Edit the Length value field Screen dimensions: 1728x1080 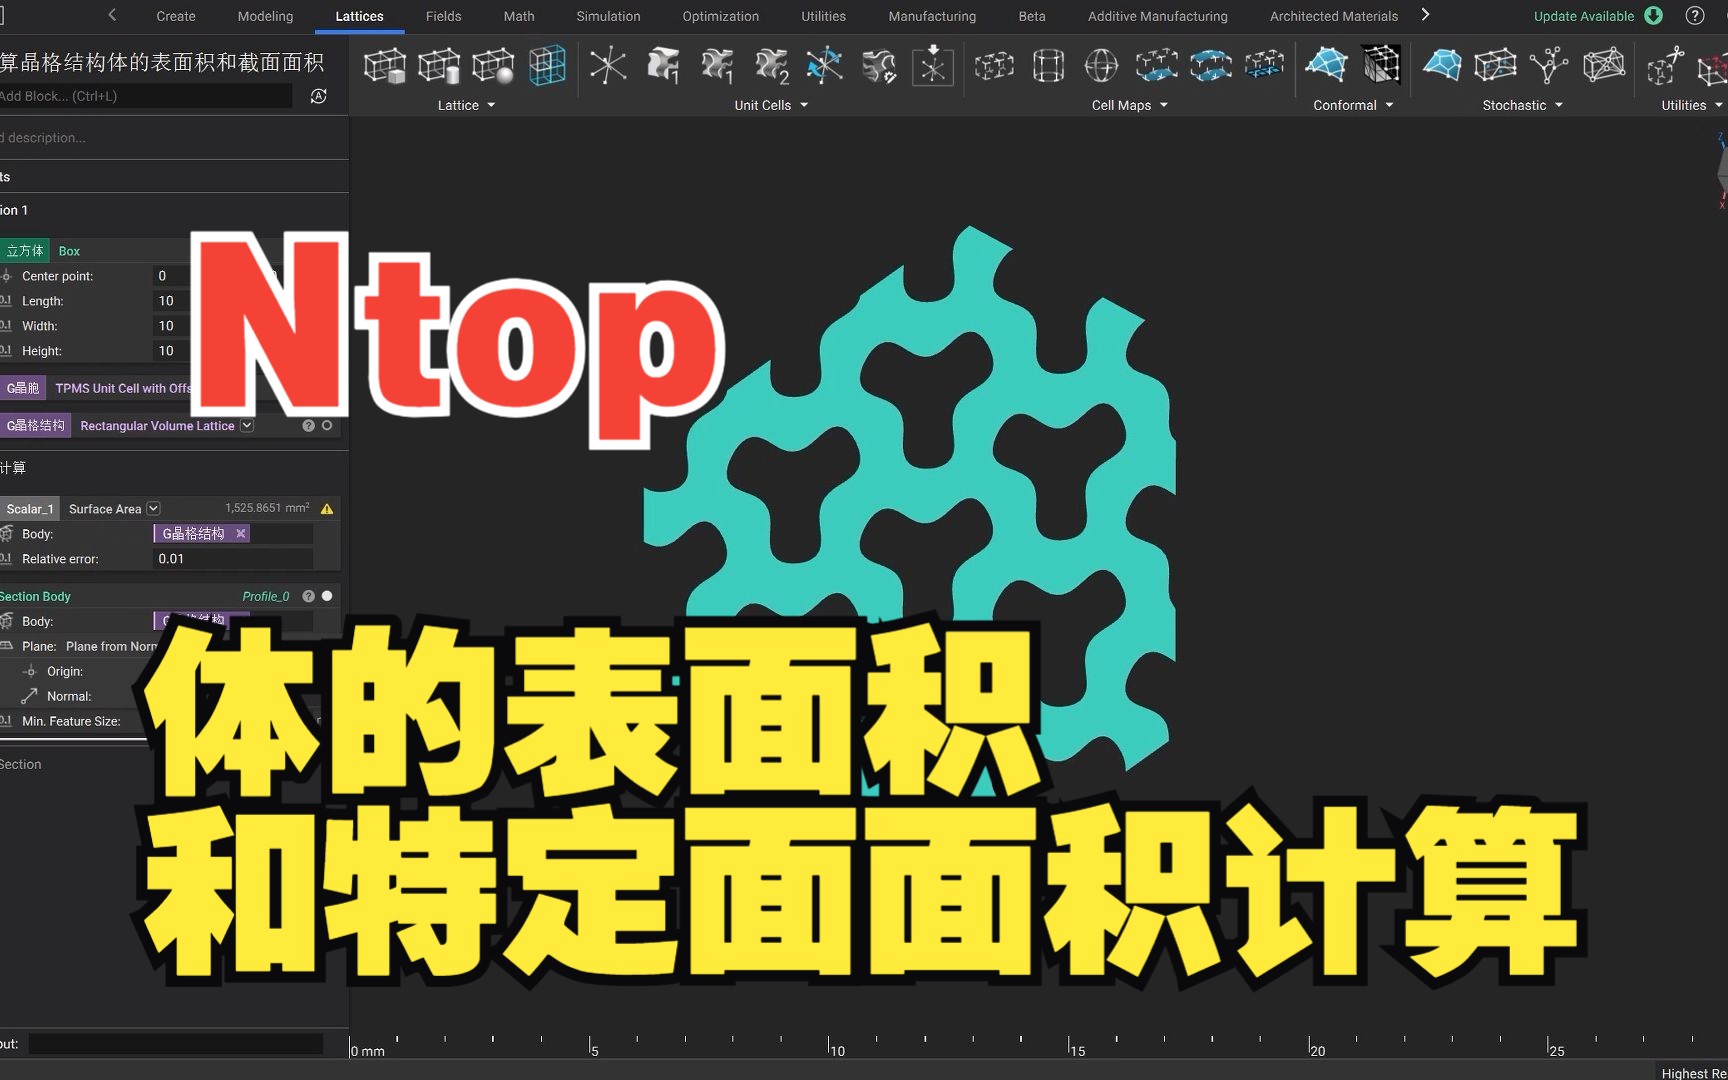pos(170,301)
